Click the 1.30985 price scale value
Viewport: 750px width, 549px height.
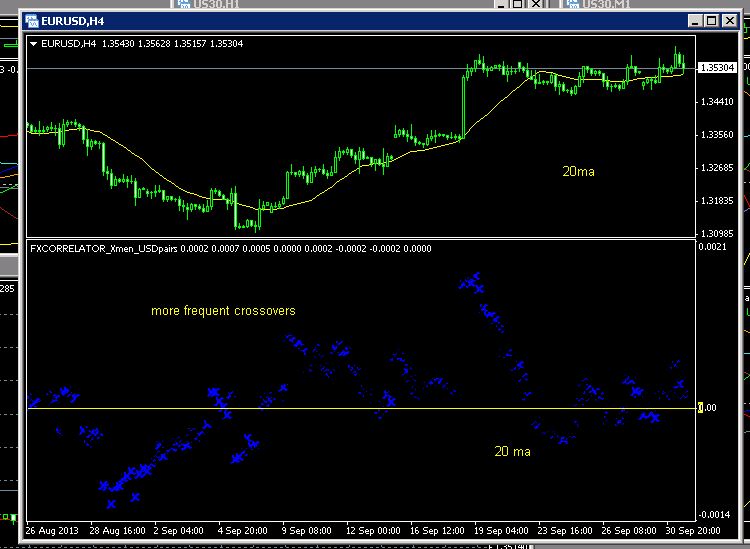click(717, 234)
